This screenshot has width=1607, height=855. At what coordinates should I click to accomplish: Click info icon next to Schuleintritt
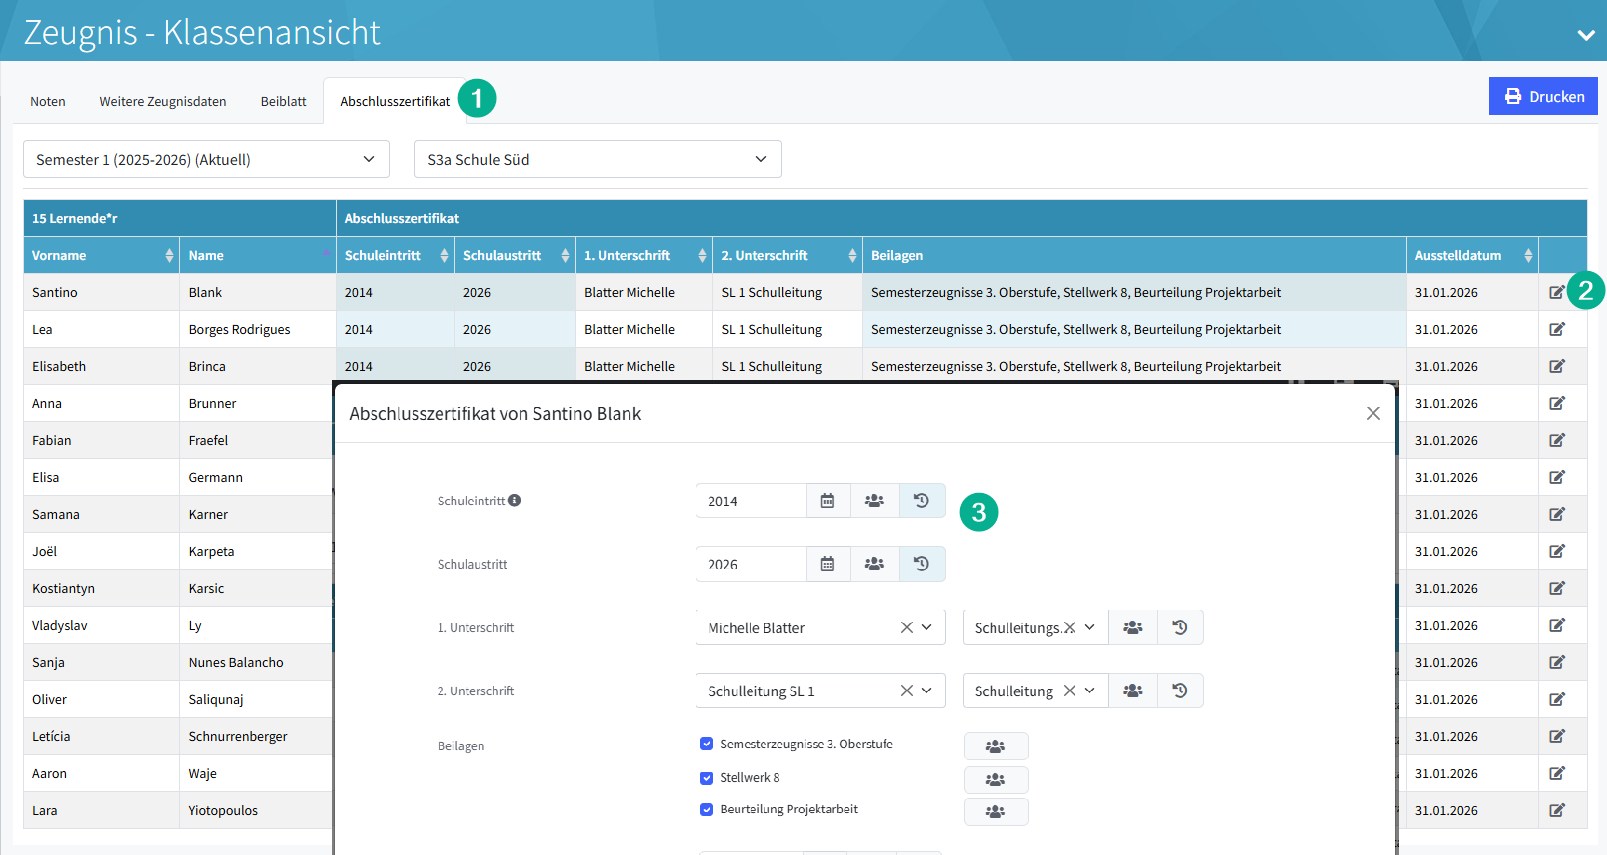coord(514,501)
